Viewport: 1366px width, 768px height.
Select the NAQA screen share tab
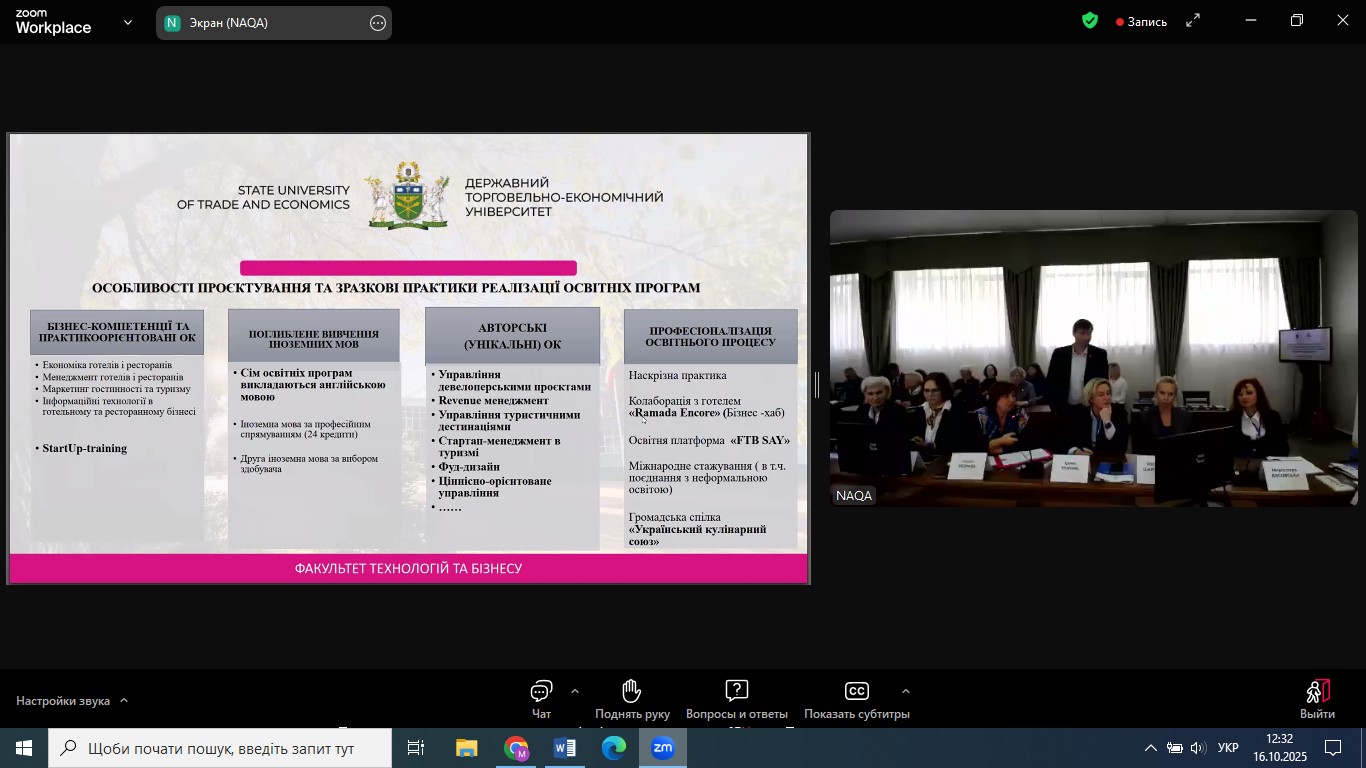260,23
